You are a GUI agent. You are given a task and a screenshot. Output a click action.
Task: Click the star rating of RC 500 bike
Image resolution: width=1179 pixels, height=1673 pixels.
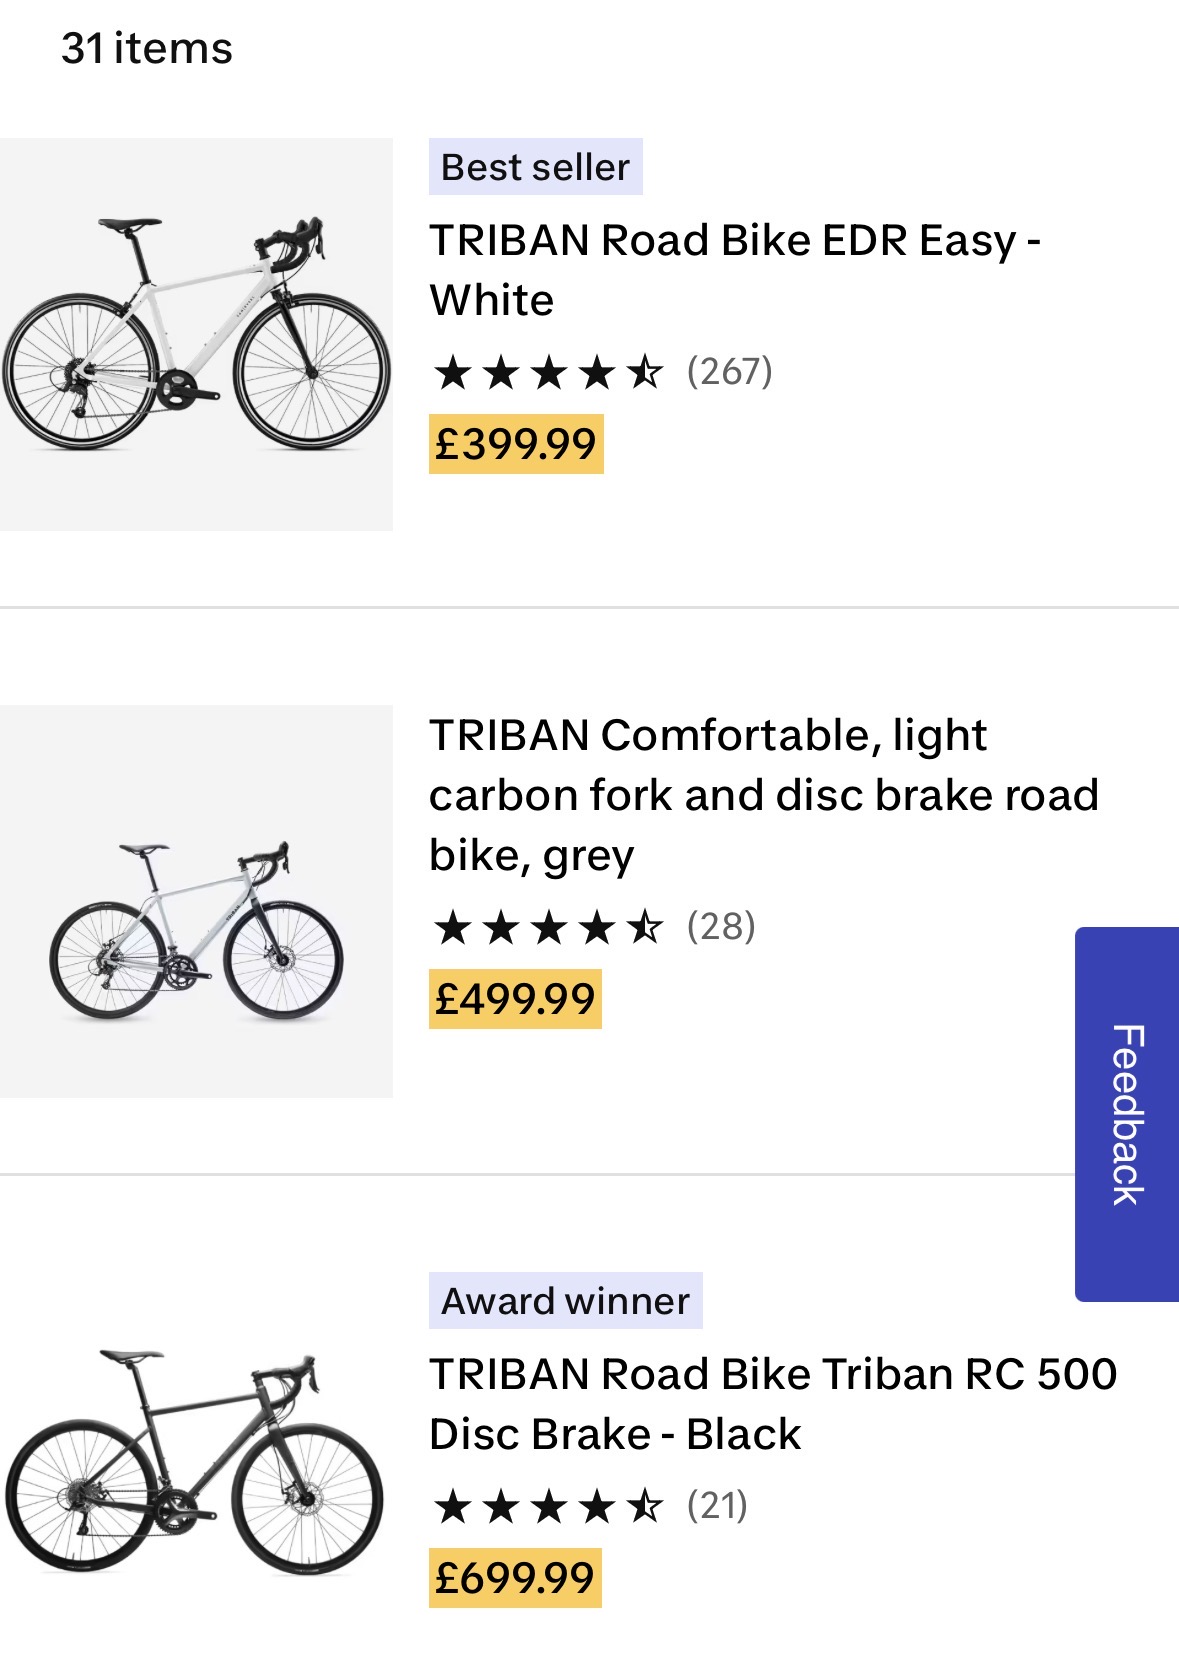[x=548, y=1506]
